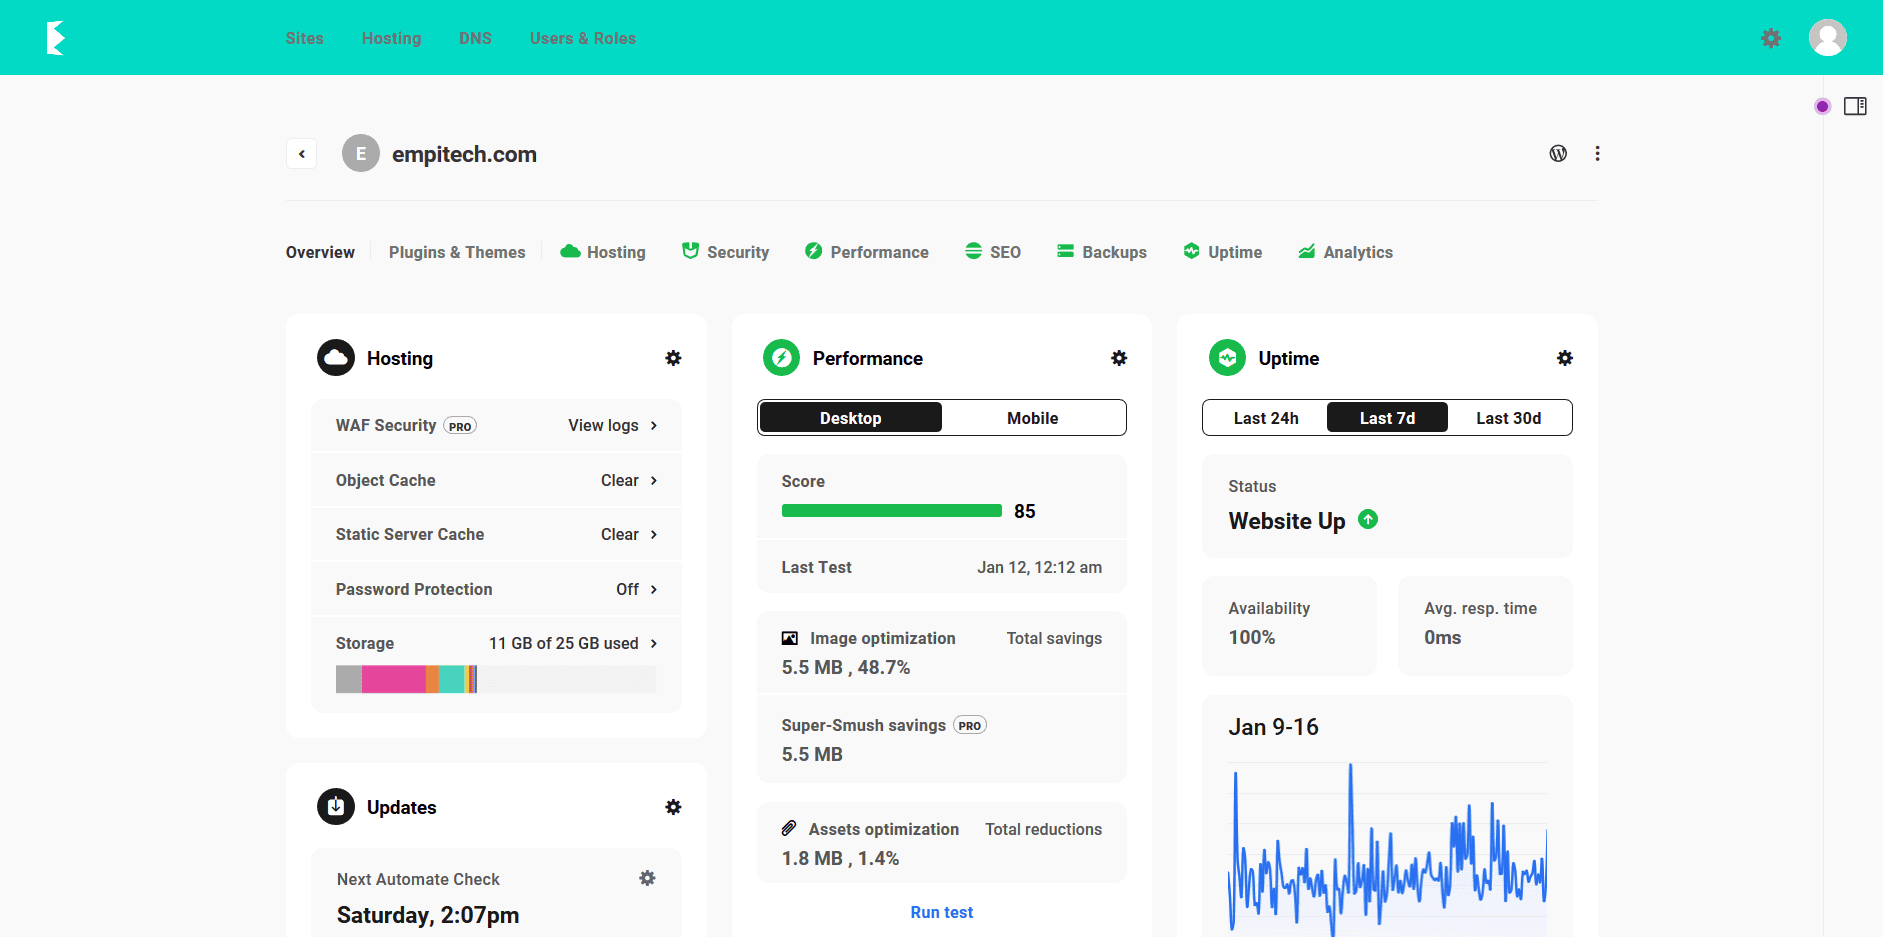Open the global settings gear in the header
Screen dimensions: 1883x937
point(1771,38)
